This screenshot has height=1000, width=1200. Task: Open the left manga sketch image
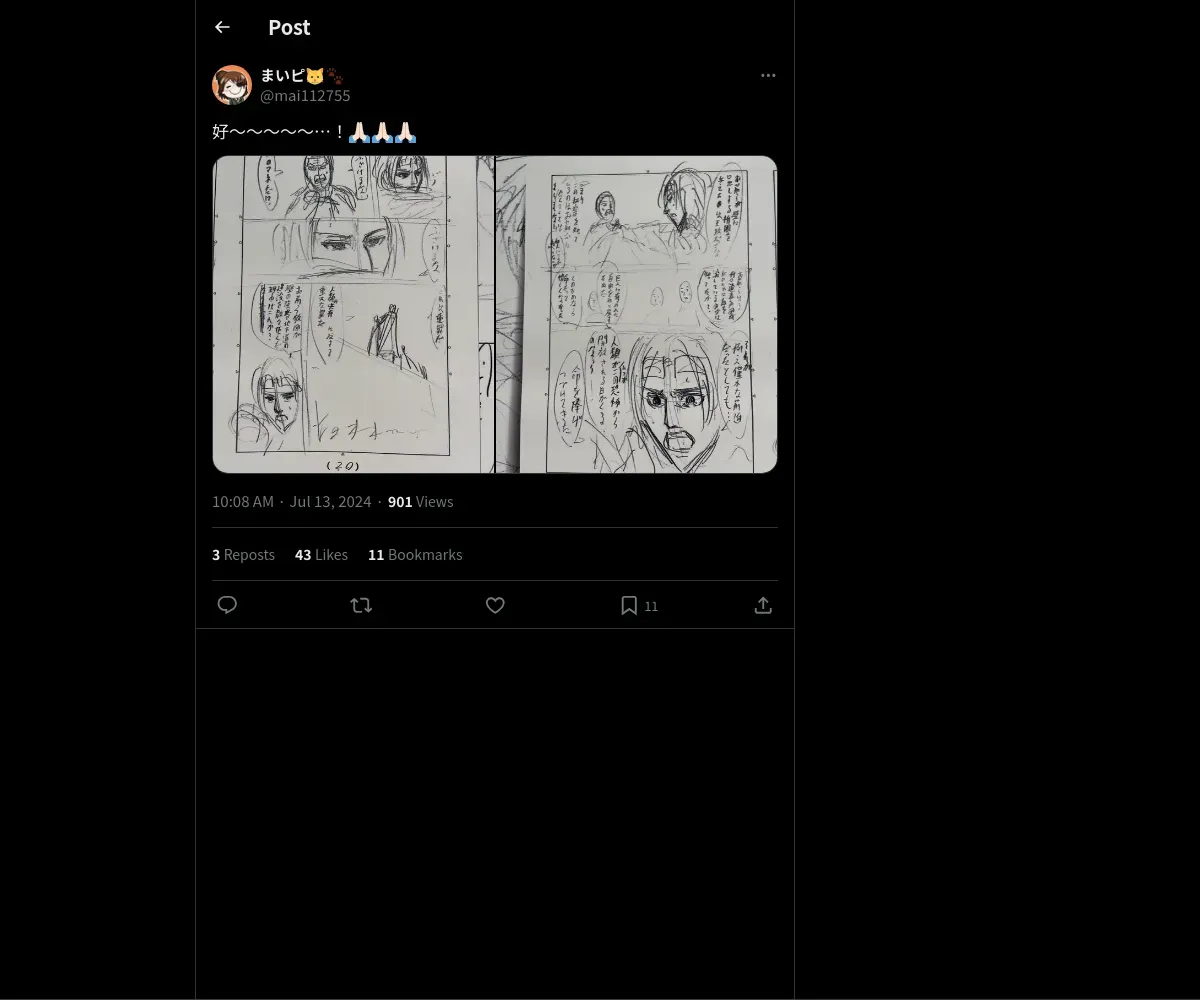(x=353, y=314)
